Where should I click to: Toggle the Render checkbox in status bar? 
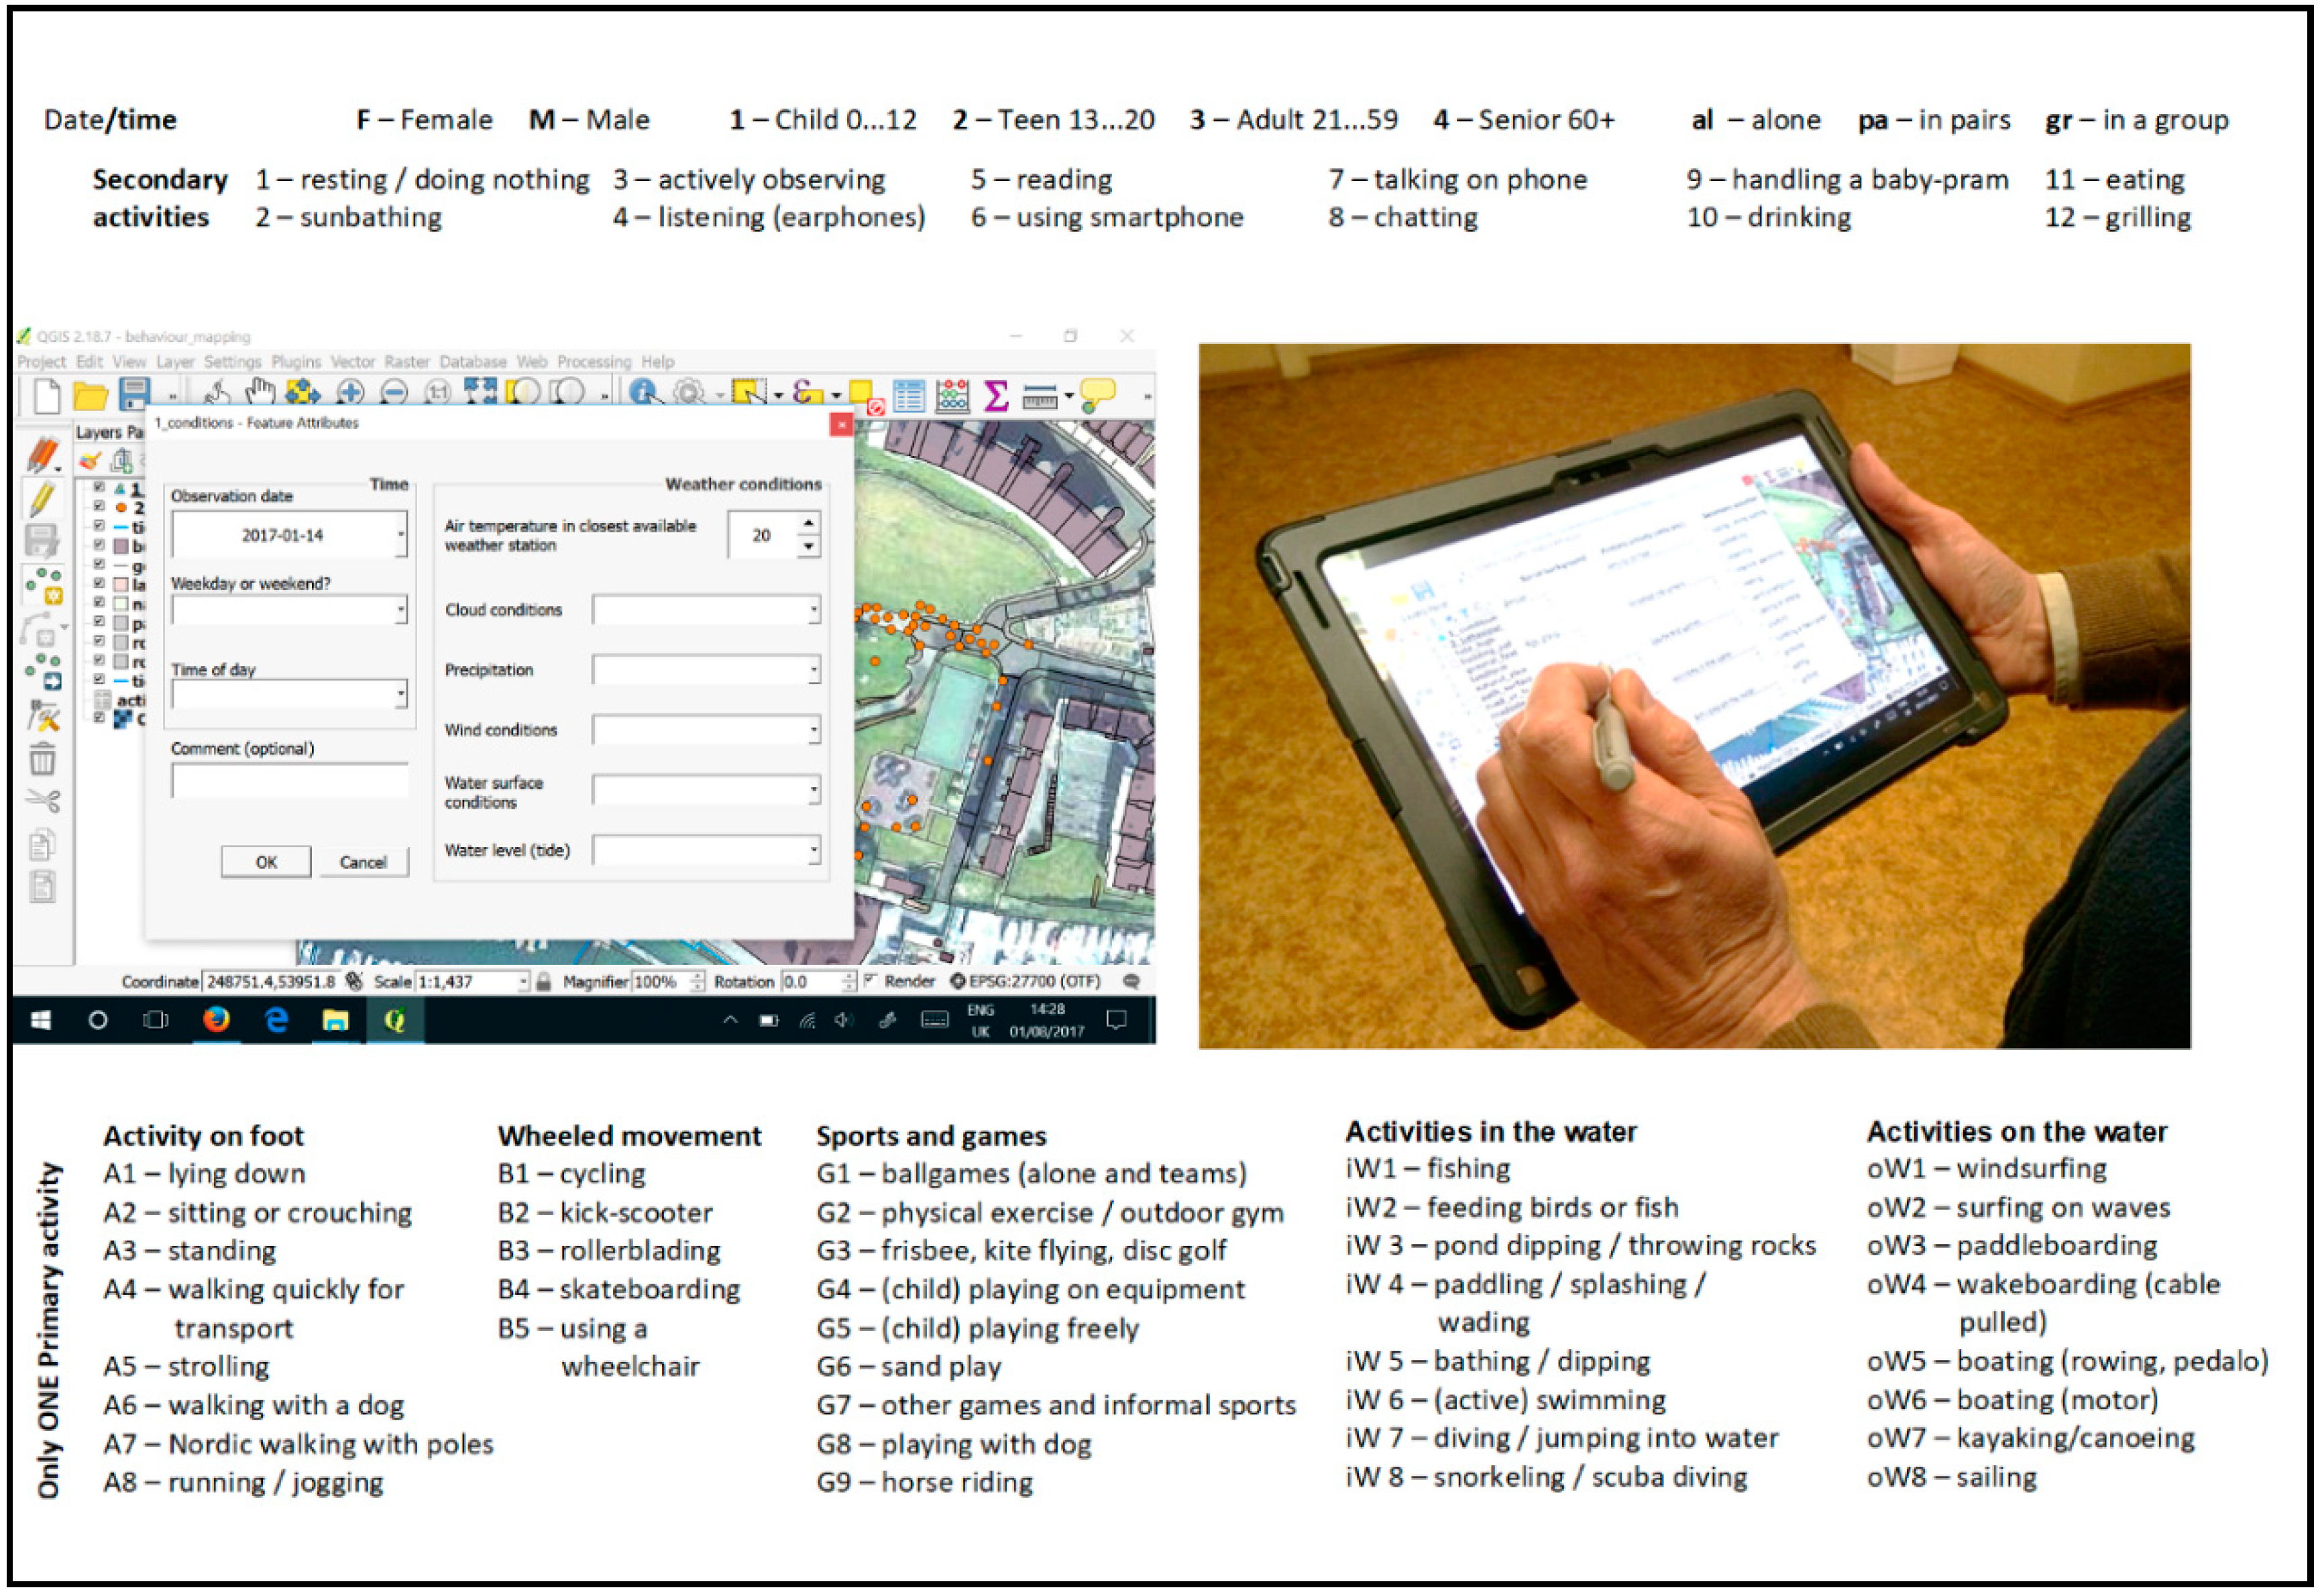coord(869,981)
